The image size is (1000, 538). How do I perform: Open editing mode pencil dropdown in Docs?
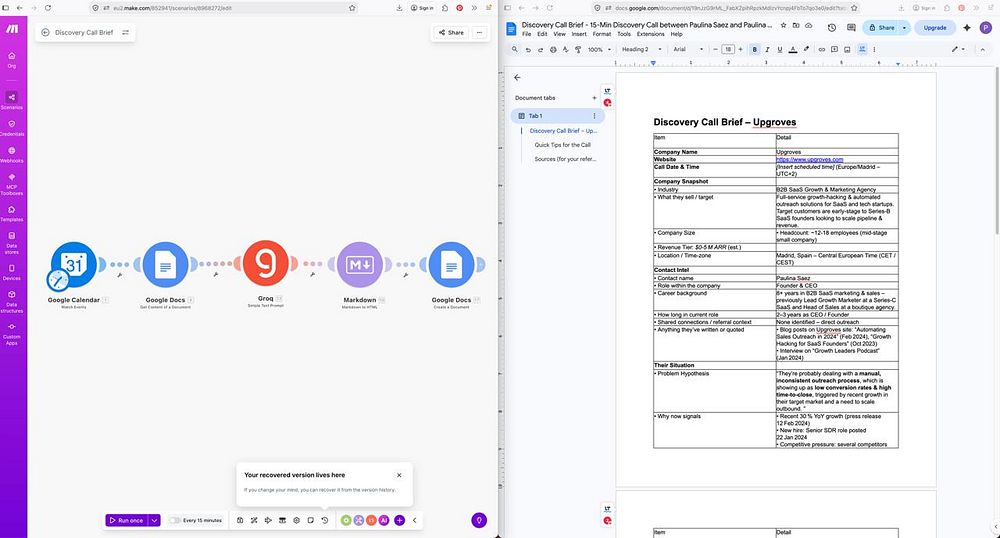(958, 49)
